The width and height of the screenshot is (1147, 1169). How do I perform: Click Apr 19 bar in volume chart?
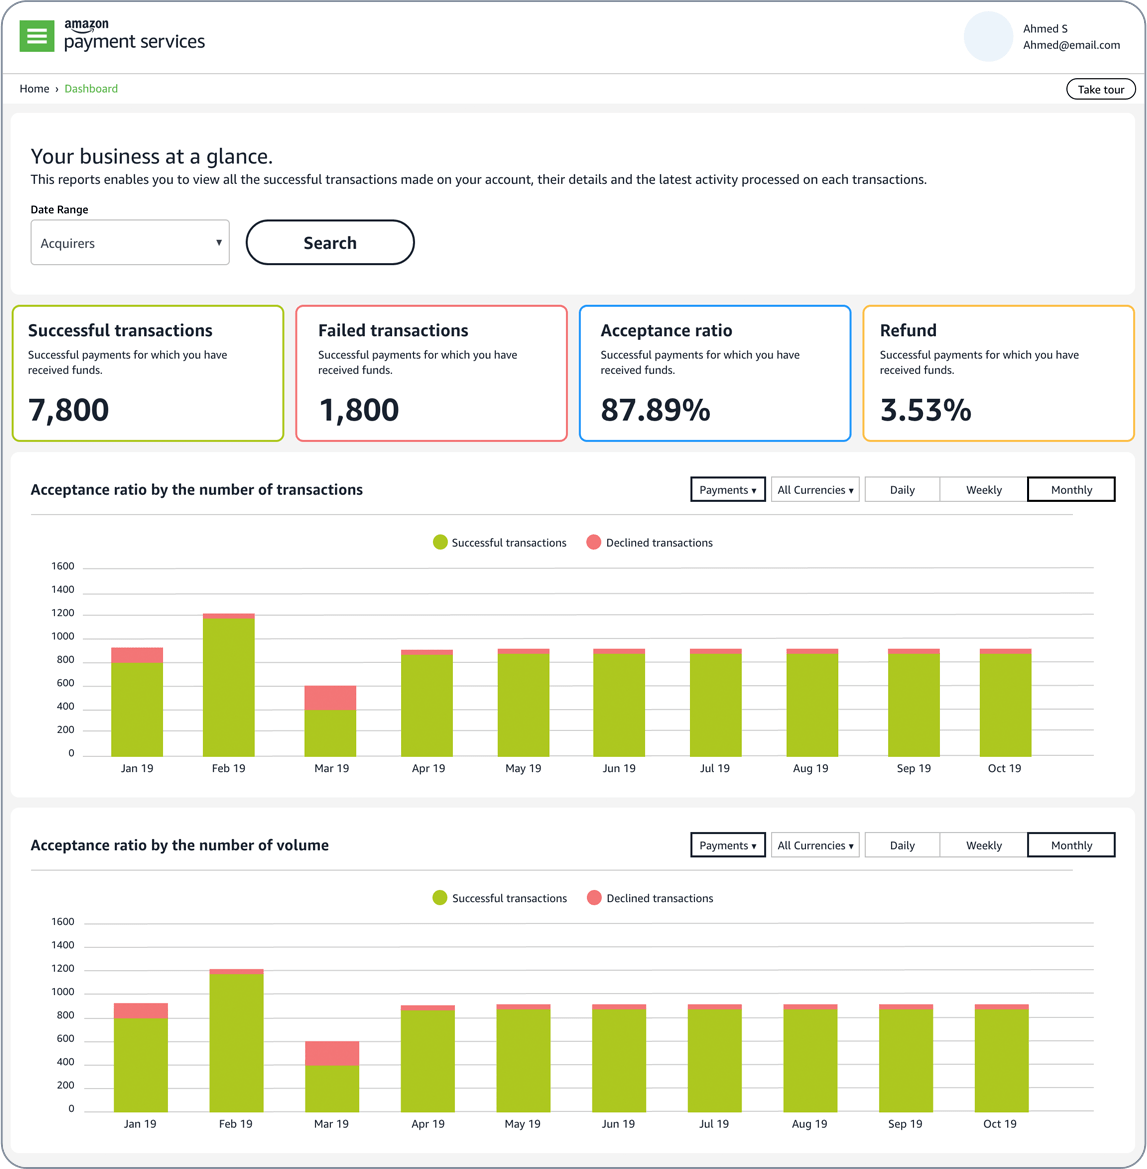point(428,1059)
